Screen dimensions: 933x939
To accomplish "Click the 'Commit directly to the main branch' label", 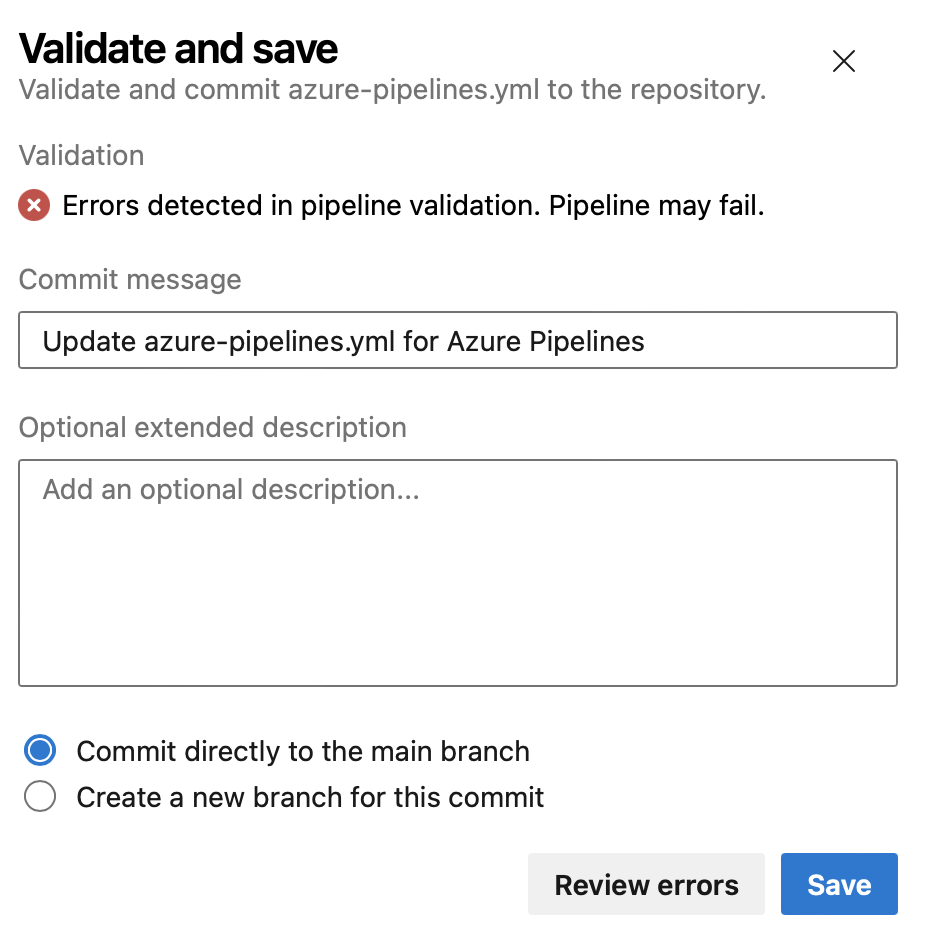I will (x=303, y=751).
